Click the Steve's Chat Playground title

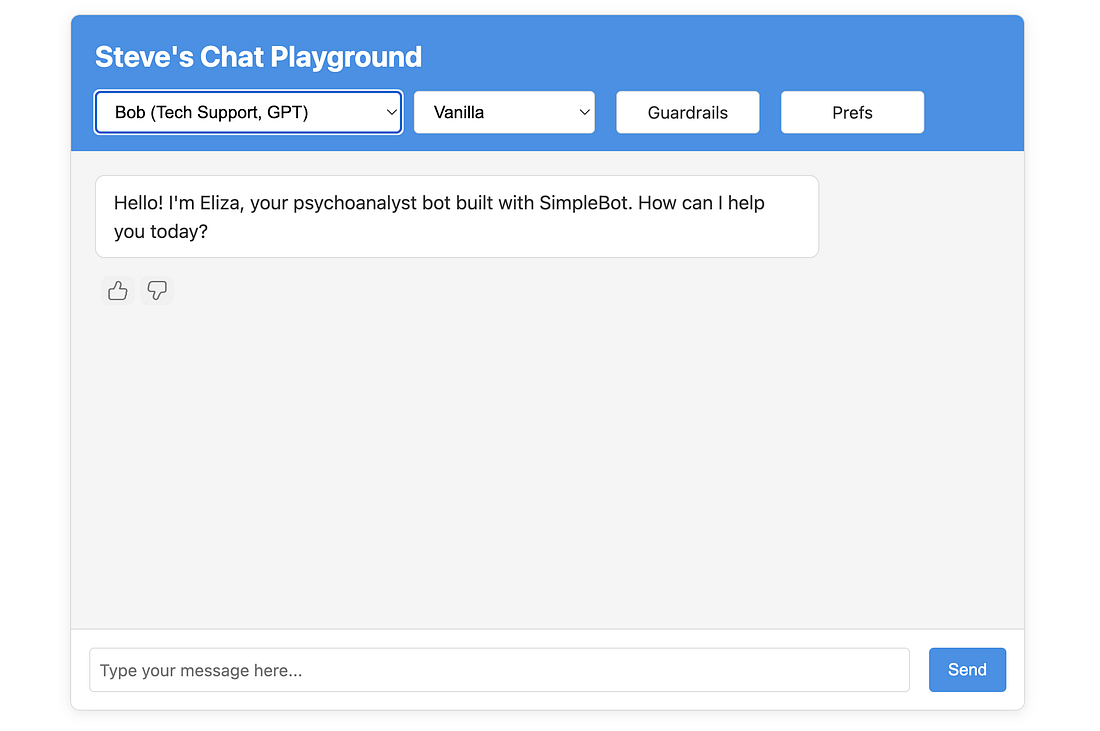coord(258,57)
